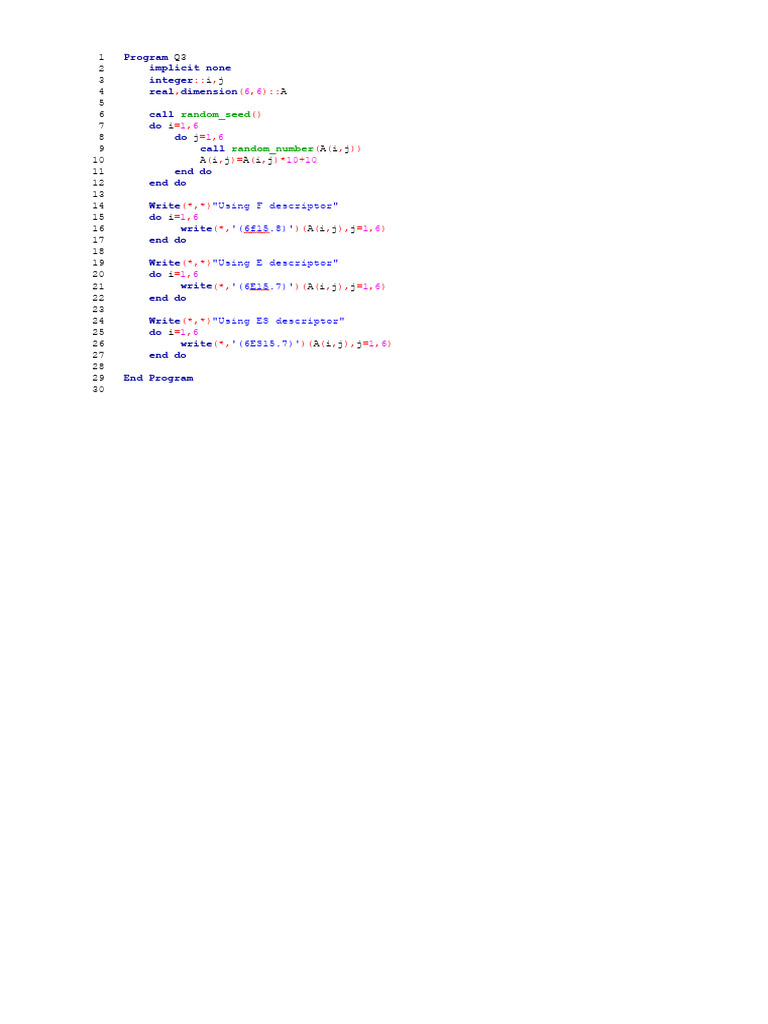Click line number 1 in the gutter
The image size is (768, 1024).
coord(101,57)
